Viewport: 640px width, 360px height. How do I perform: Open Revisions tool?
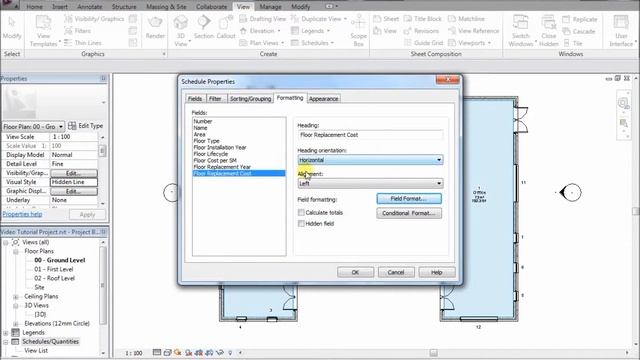[x=421, y=31]
